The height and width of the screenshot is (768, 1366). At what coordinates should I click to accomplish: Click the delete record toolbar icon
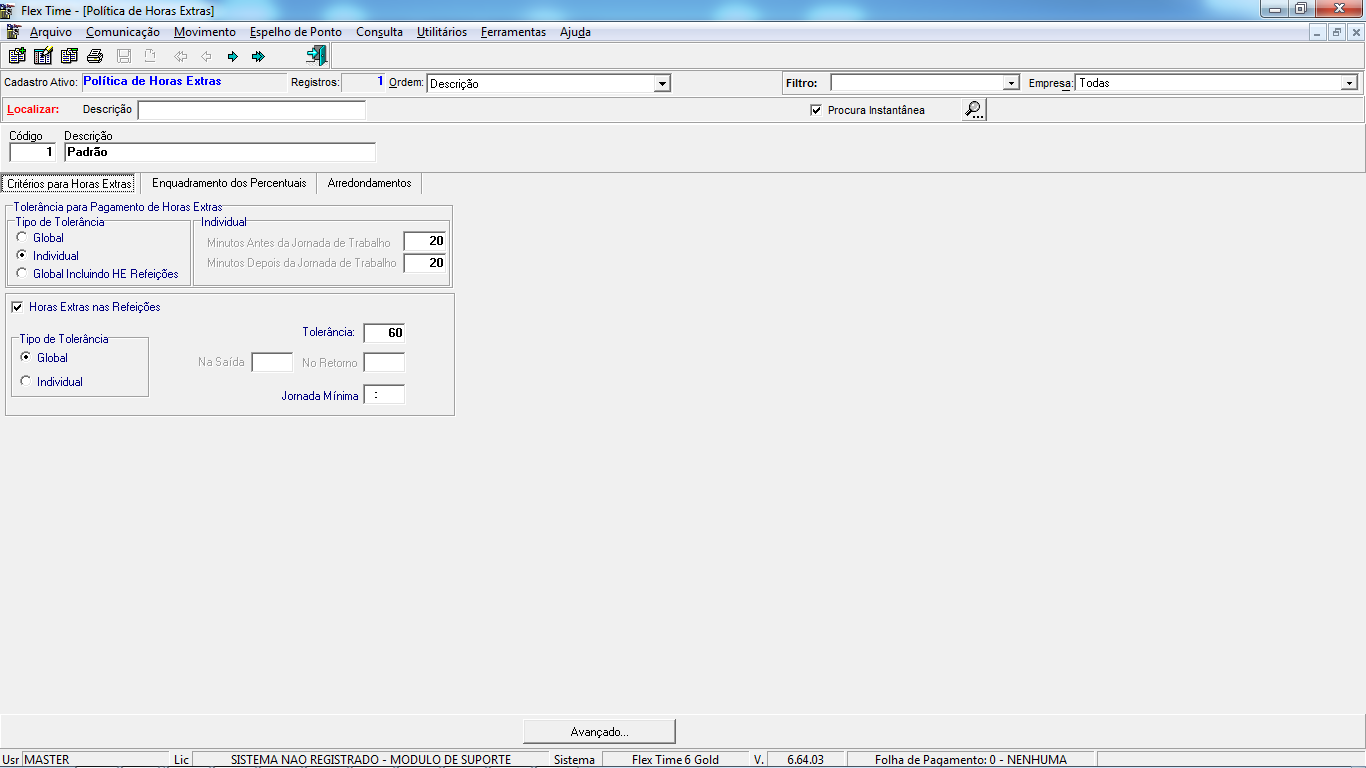[x=69, y=56]
